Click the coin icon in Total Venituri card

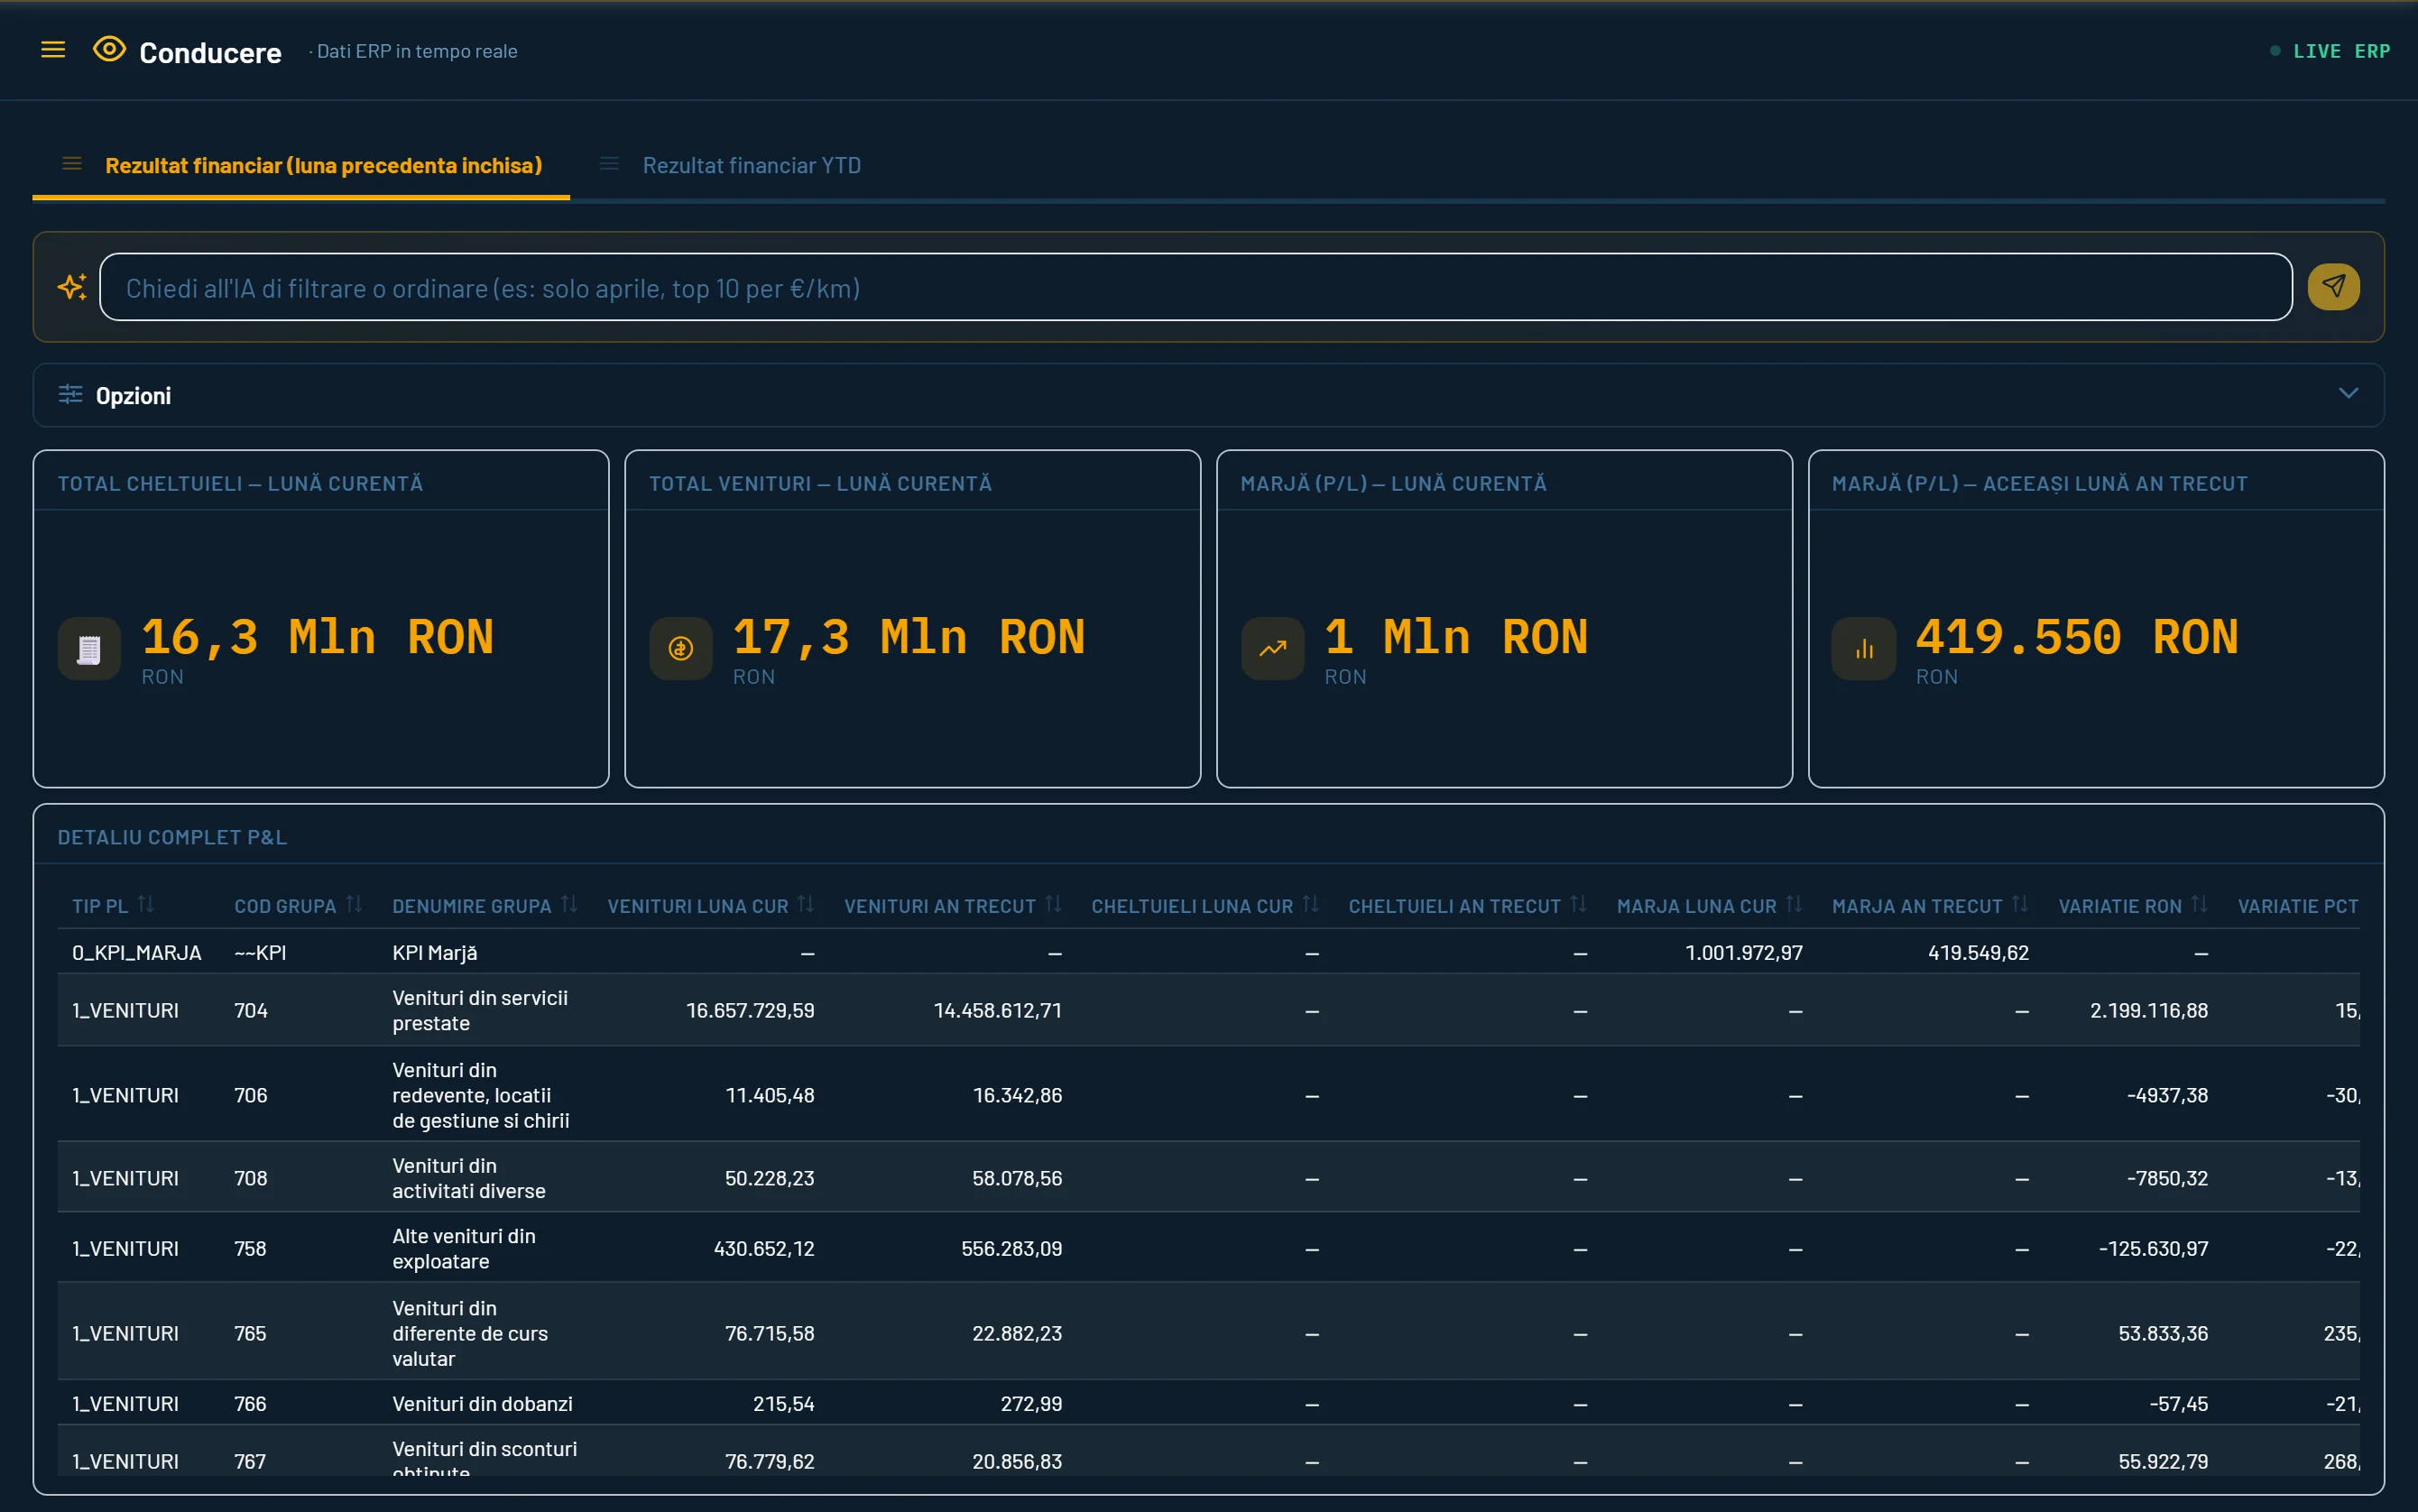click(681, 650)
